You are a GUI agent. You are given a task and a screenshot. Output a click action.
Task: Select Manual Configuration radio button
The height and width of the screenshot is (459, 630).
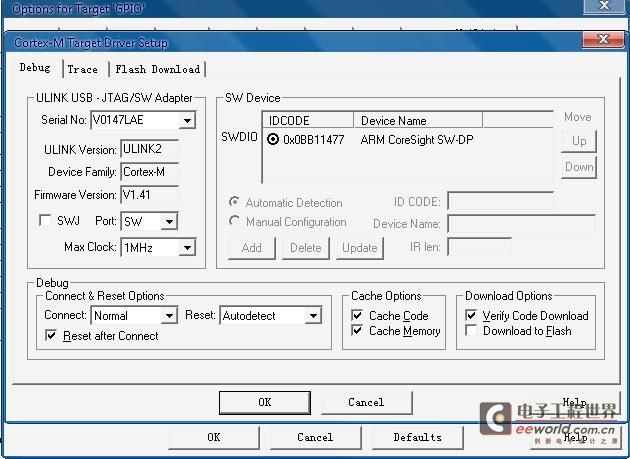[x=234, y=221]
